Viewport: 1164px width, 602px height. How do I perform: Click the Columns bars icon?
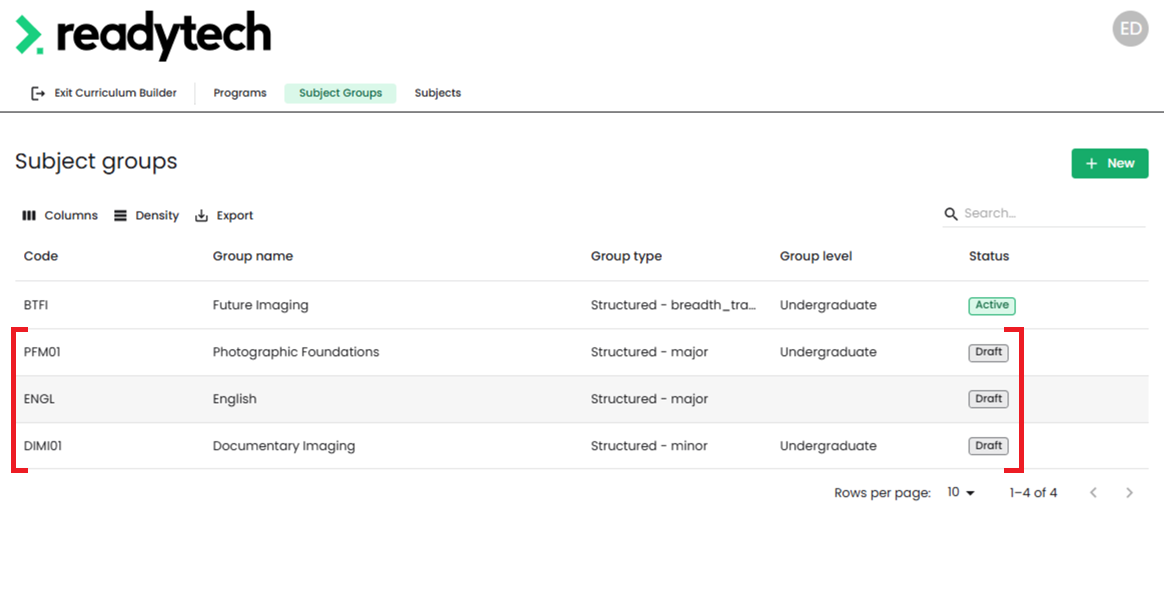29,215
